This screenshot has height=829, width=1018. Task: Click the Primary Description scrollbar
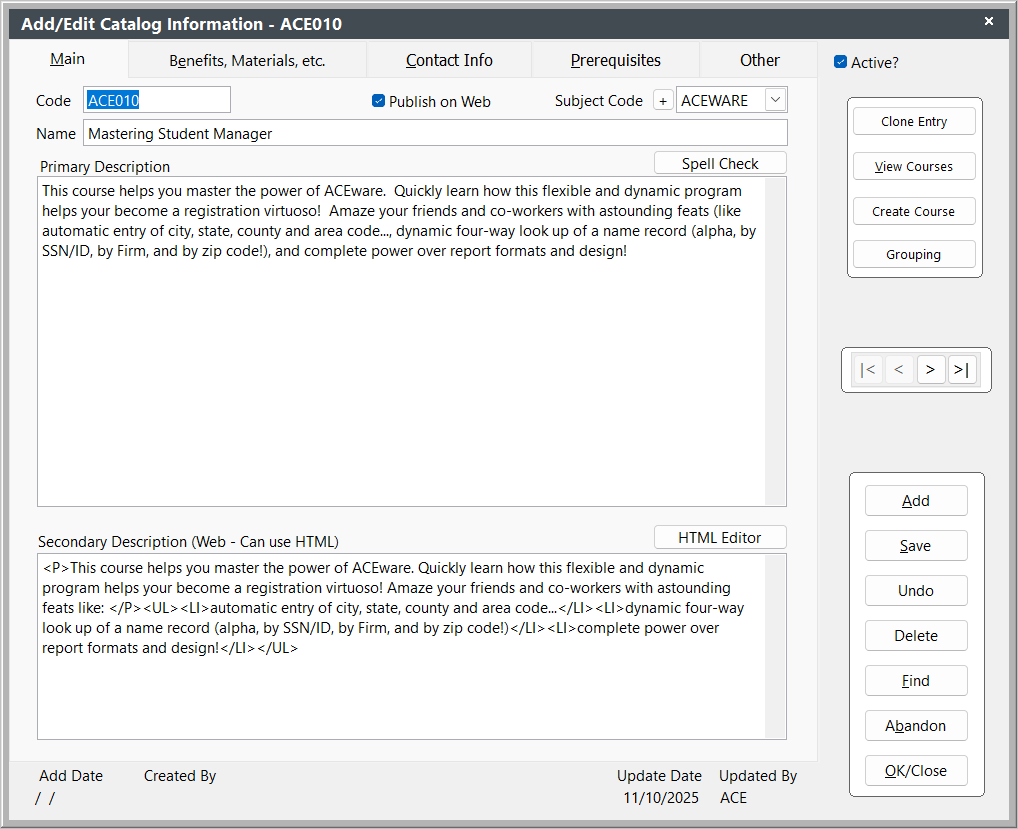coord(775,341)
